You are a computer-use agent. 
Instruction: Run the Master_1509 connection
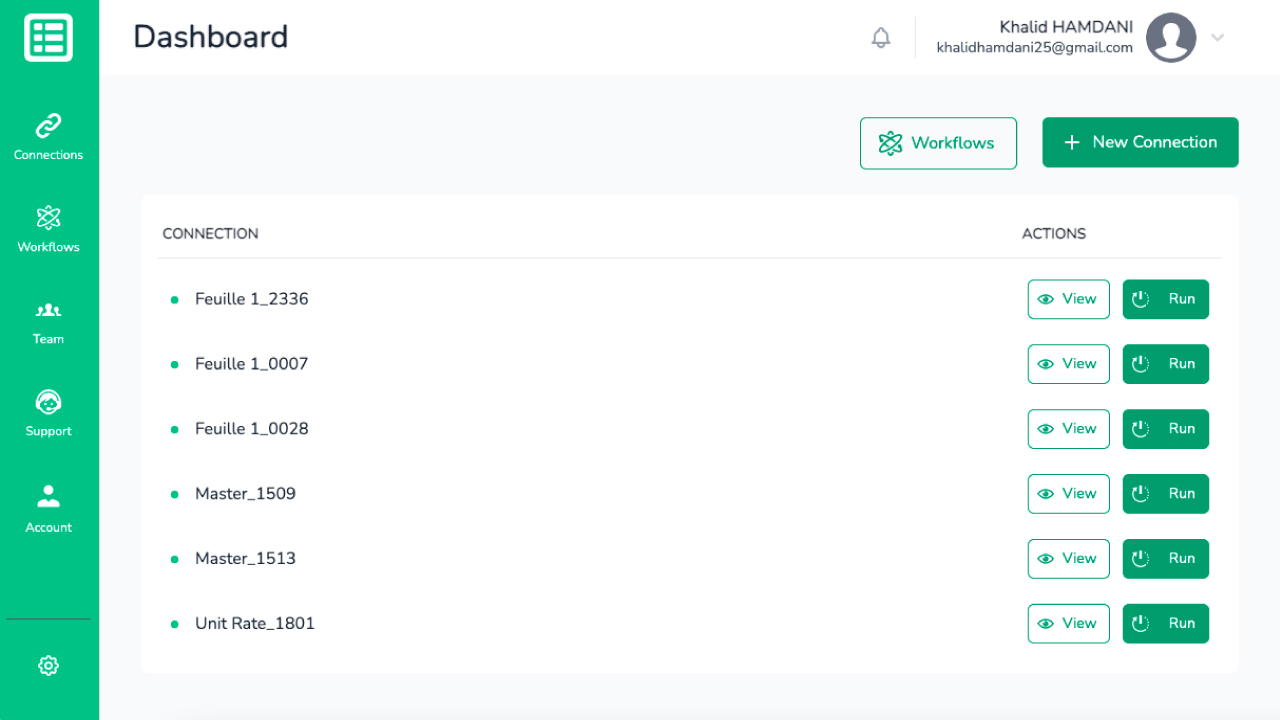[x=1165, y=494]
